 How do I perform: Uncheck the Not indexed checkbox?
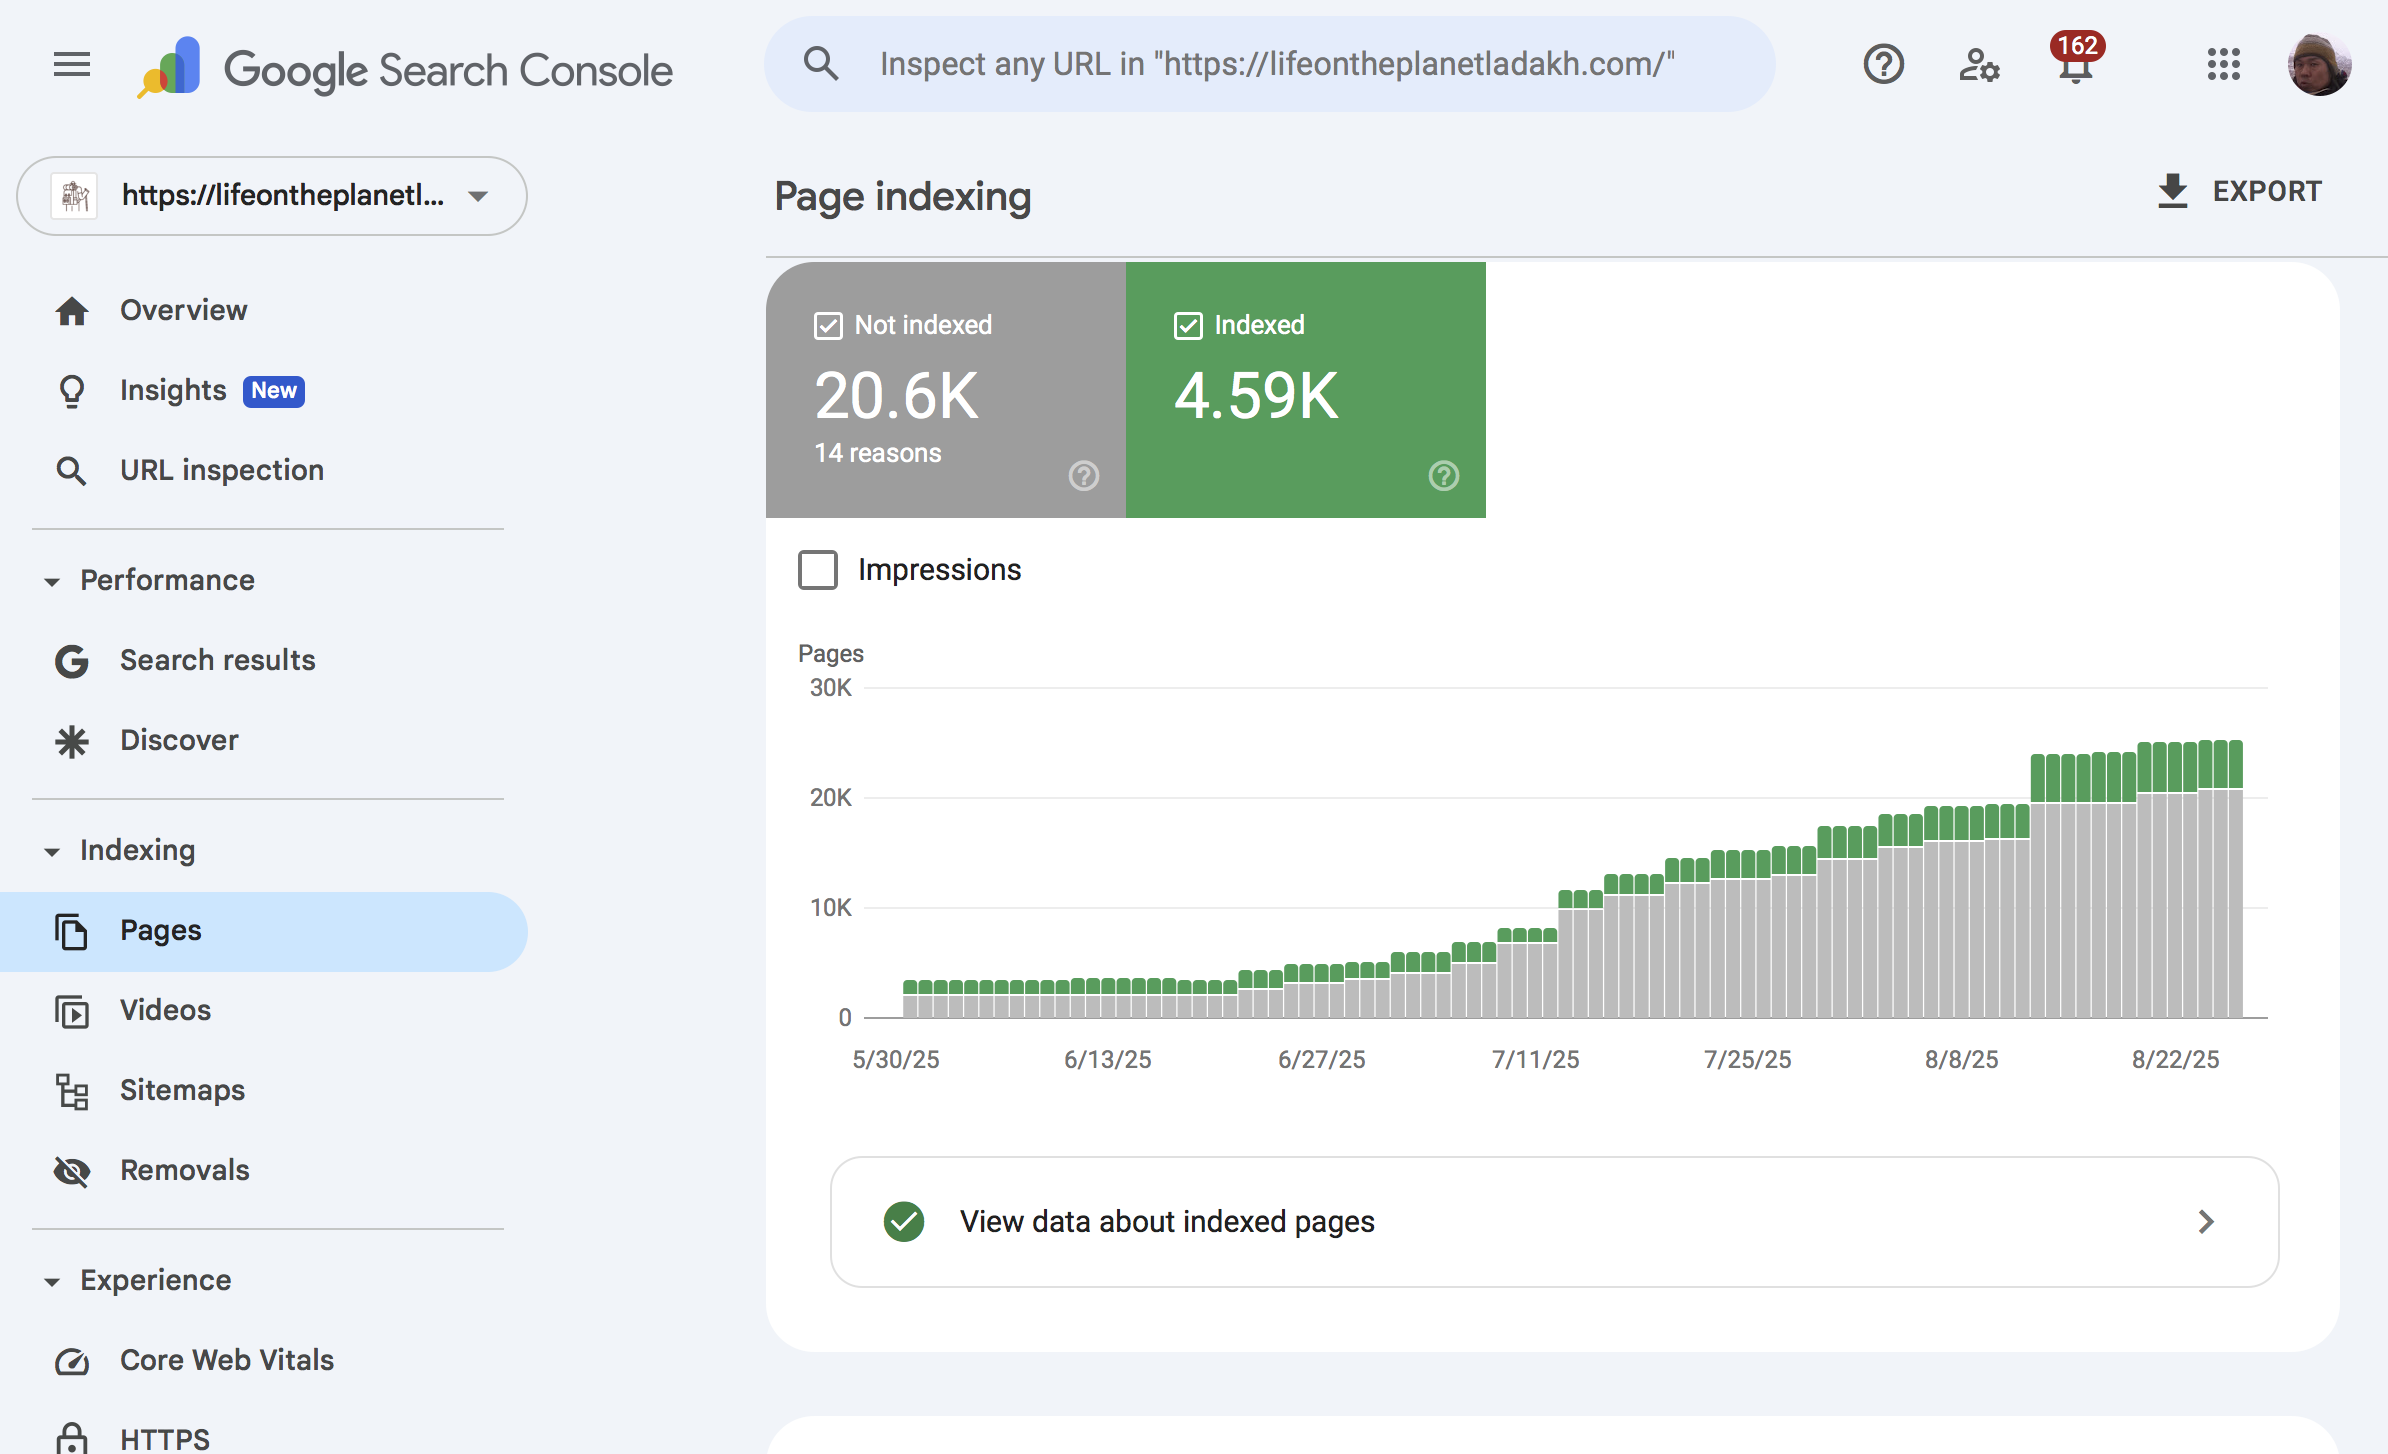pyautogui.click(x=828, y=326)
